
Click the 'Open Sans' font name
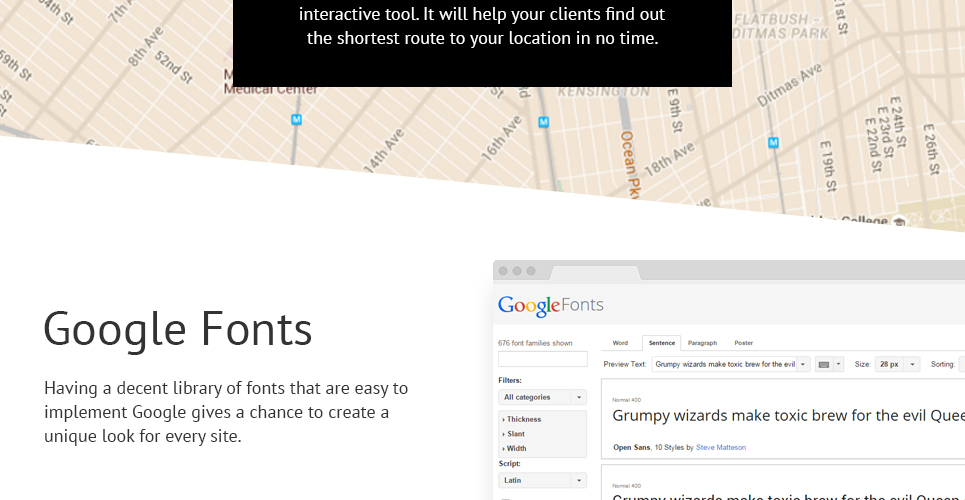click(x=631, y=448)
